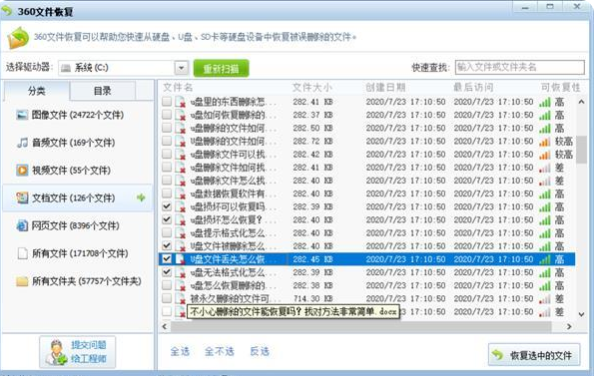The width and height of the screenshot is (596, 376).
Task: Uncheck the highlighted 282.45 KB file checkbox
Action: coord(167,259)
